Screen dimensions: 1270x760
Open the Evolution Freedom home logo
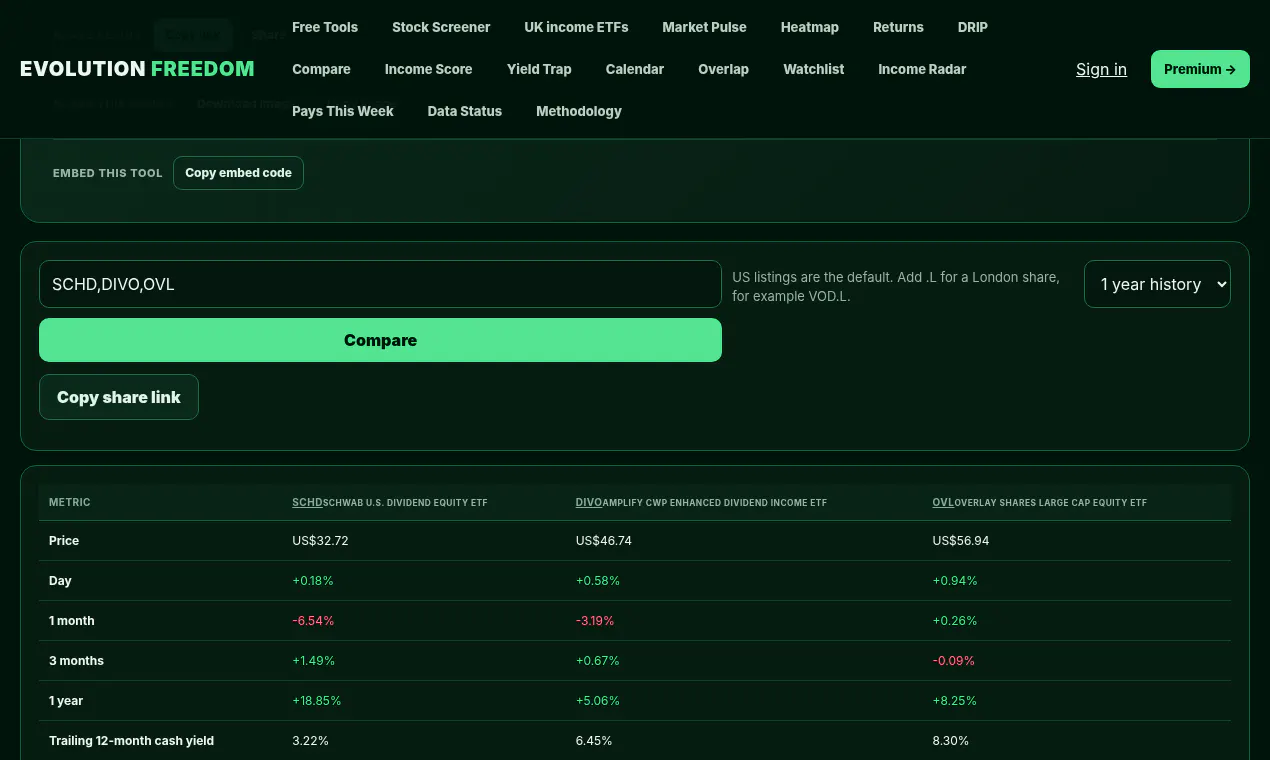tap(137, 69)
